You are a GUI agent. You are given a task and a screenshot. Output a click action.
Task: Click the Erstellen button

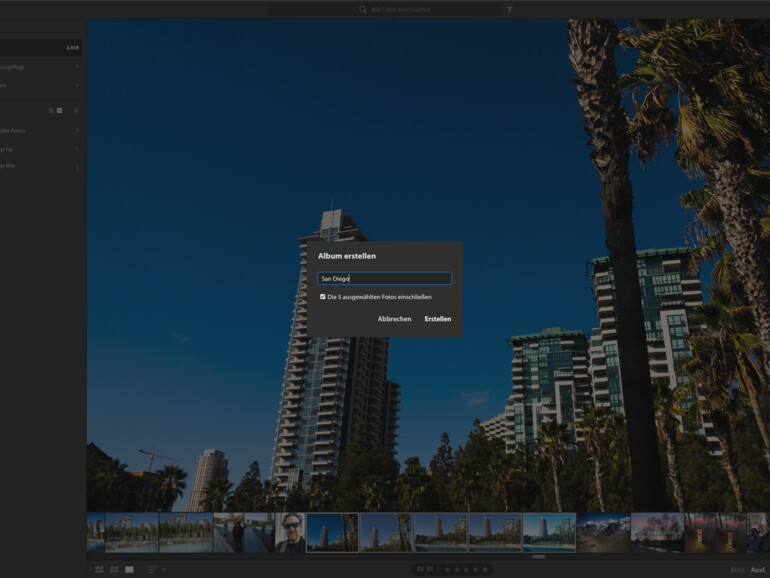tap(438, 319)
